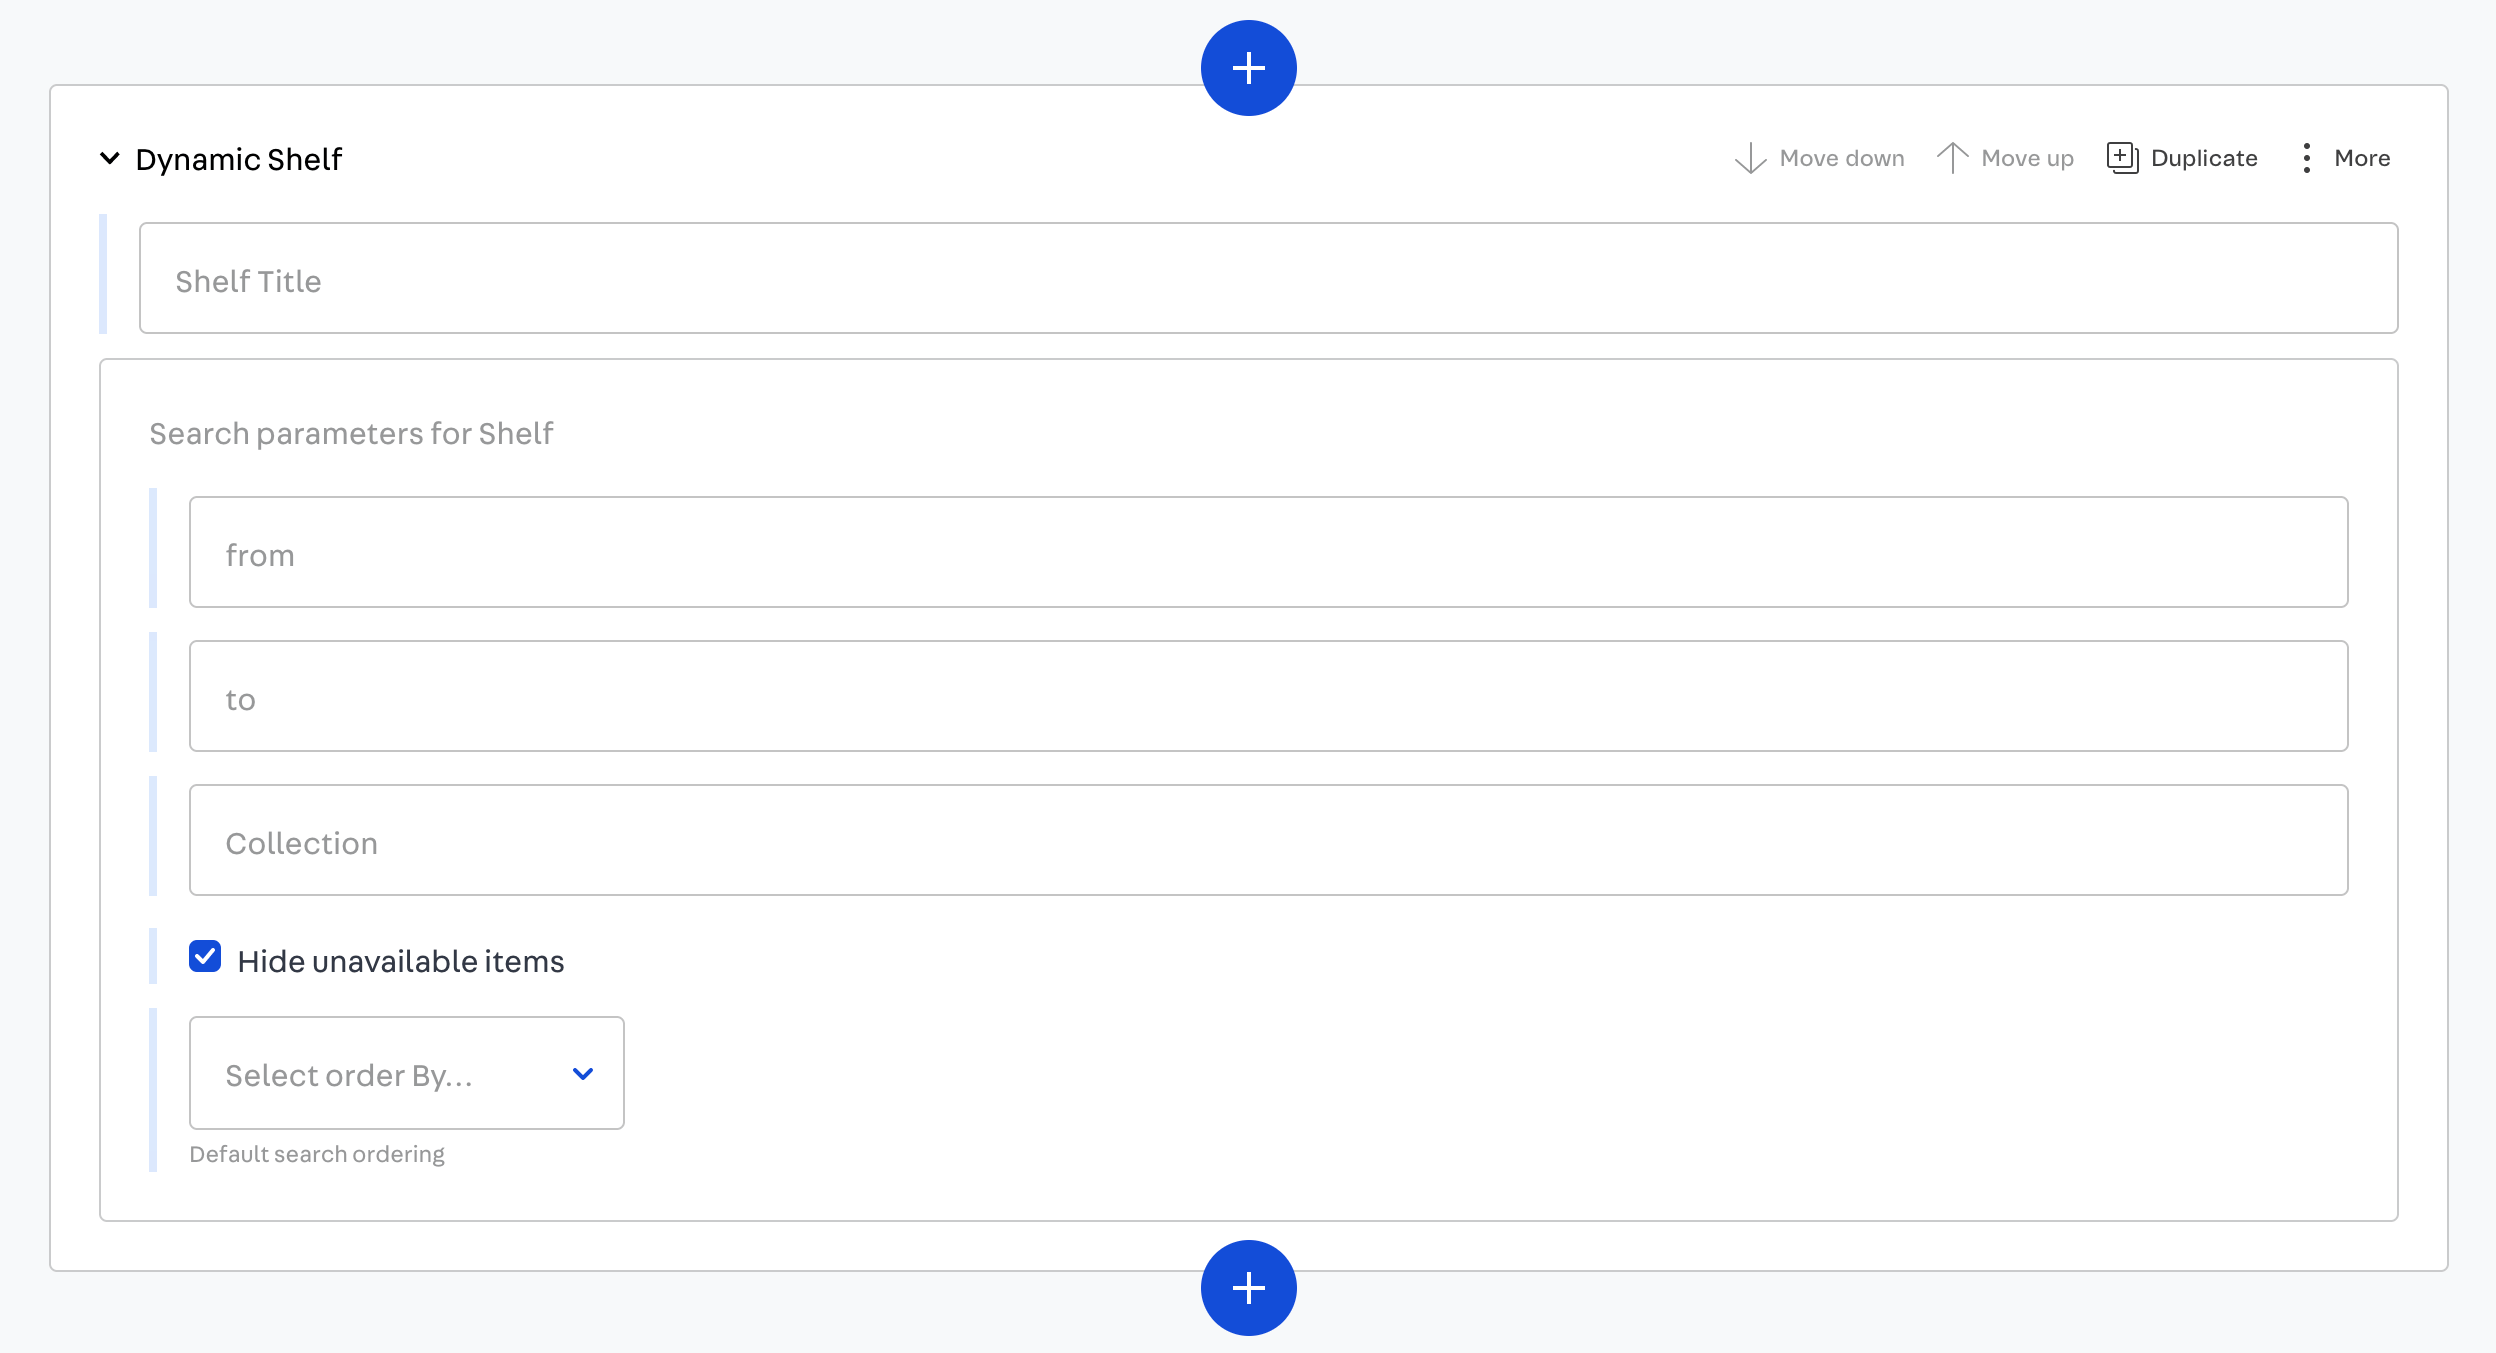Click the Dynamic Shelf heading title

click(238, 159)
